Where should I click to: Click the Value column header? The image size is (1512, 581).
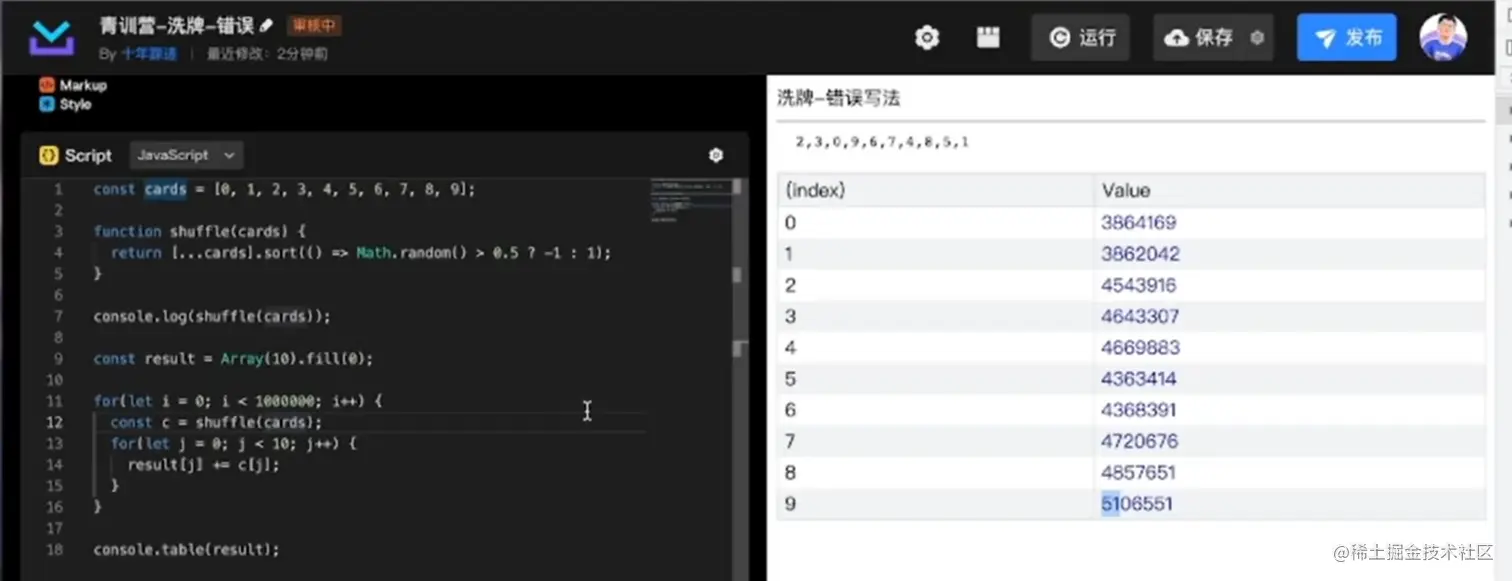pyautogui.click(x=1289, y=190)
